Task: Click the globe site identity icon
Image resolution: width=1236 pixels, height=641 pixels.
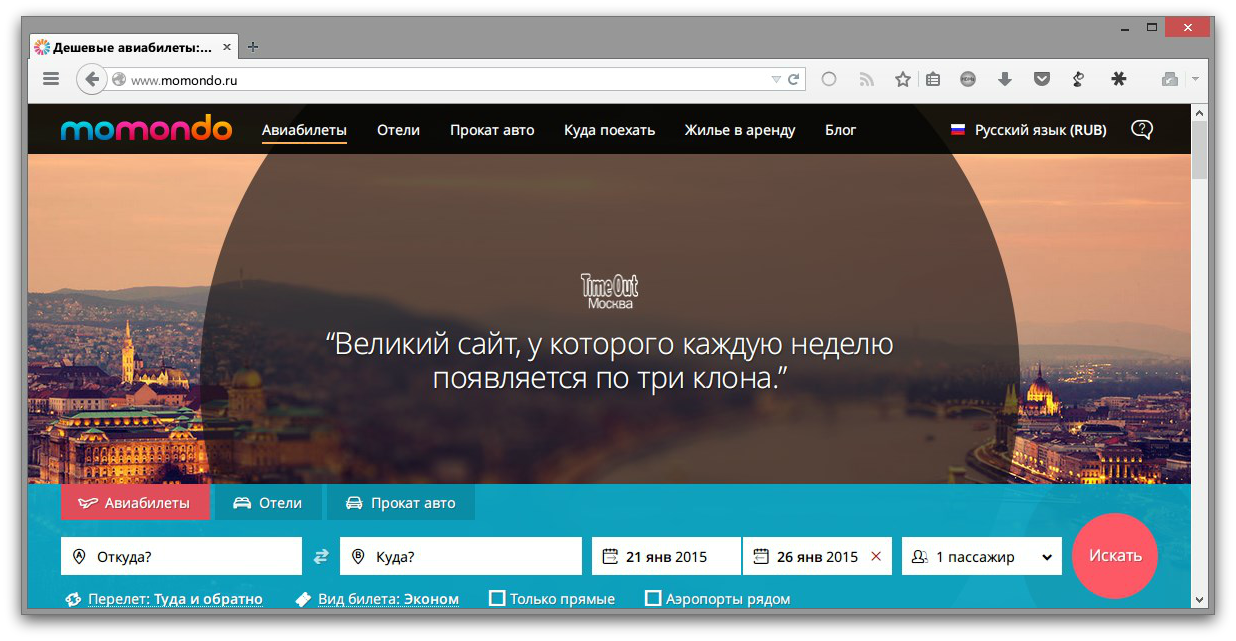Action: [x=118, y=79]
